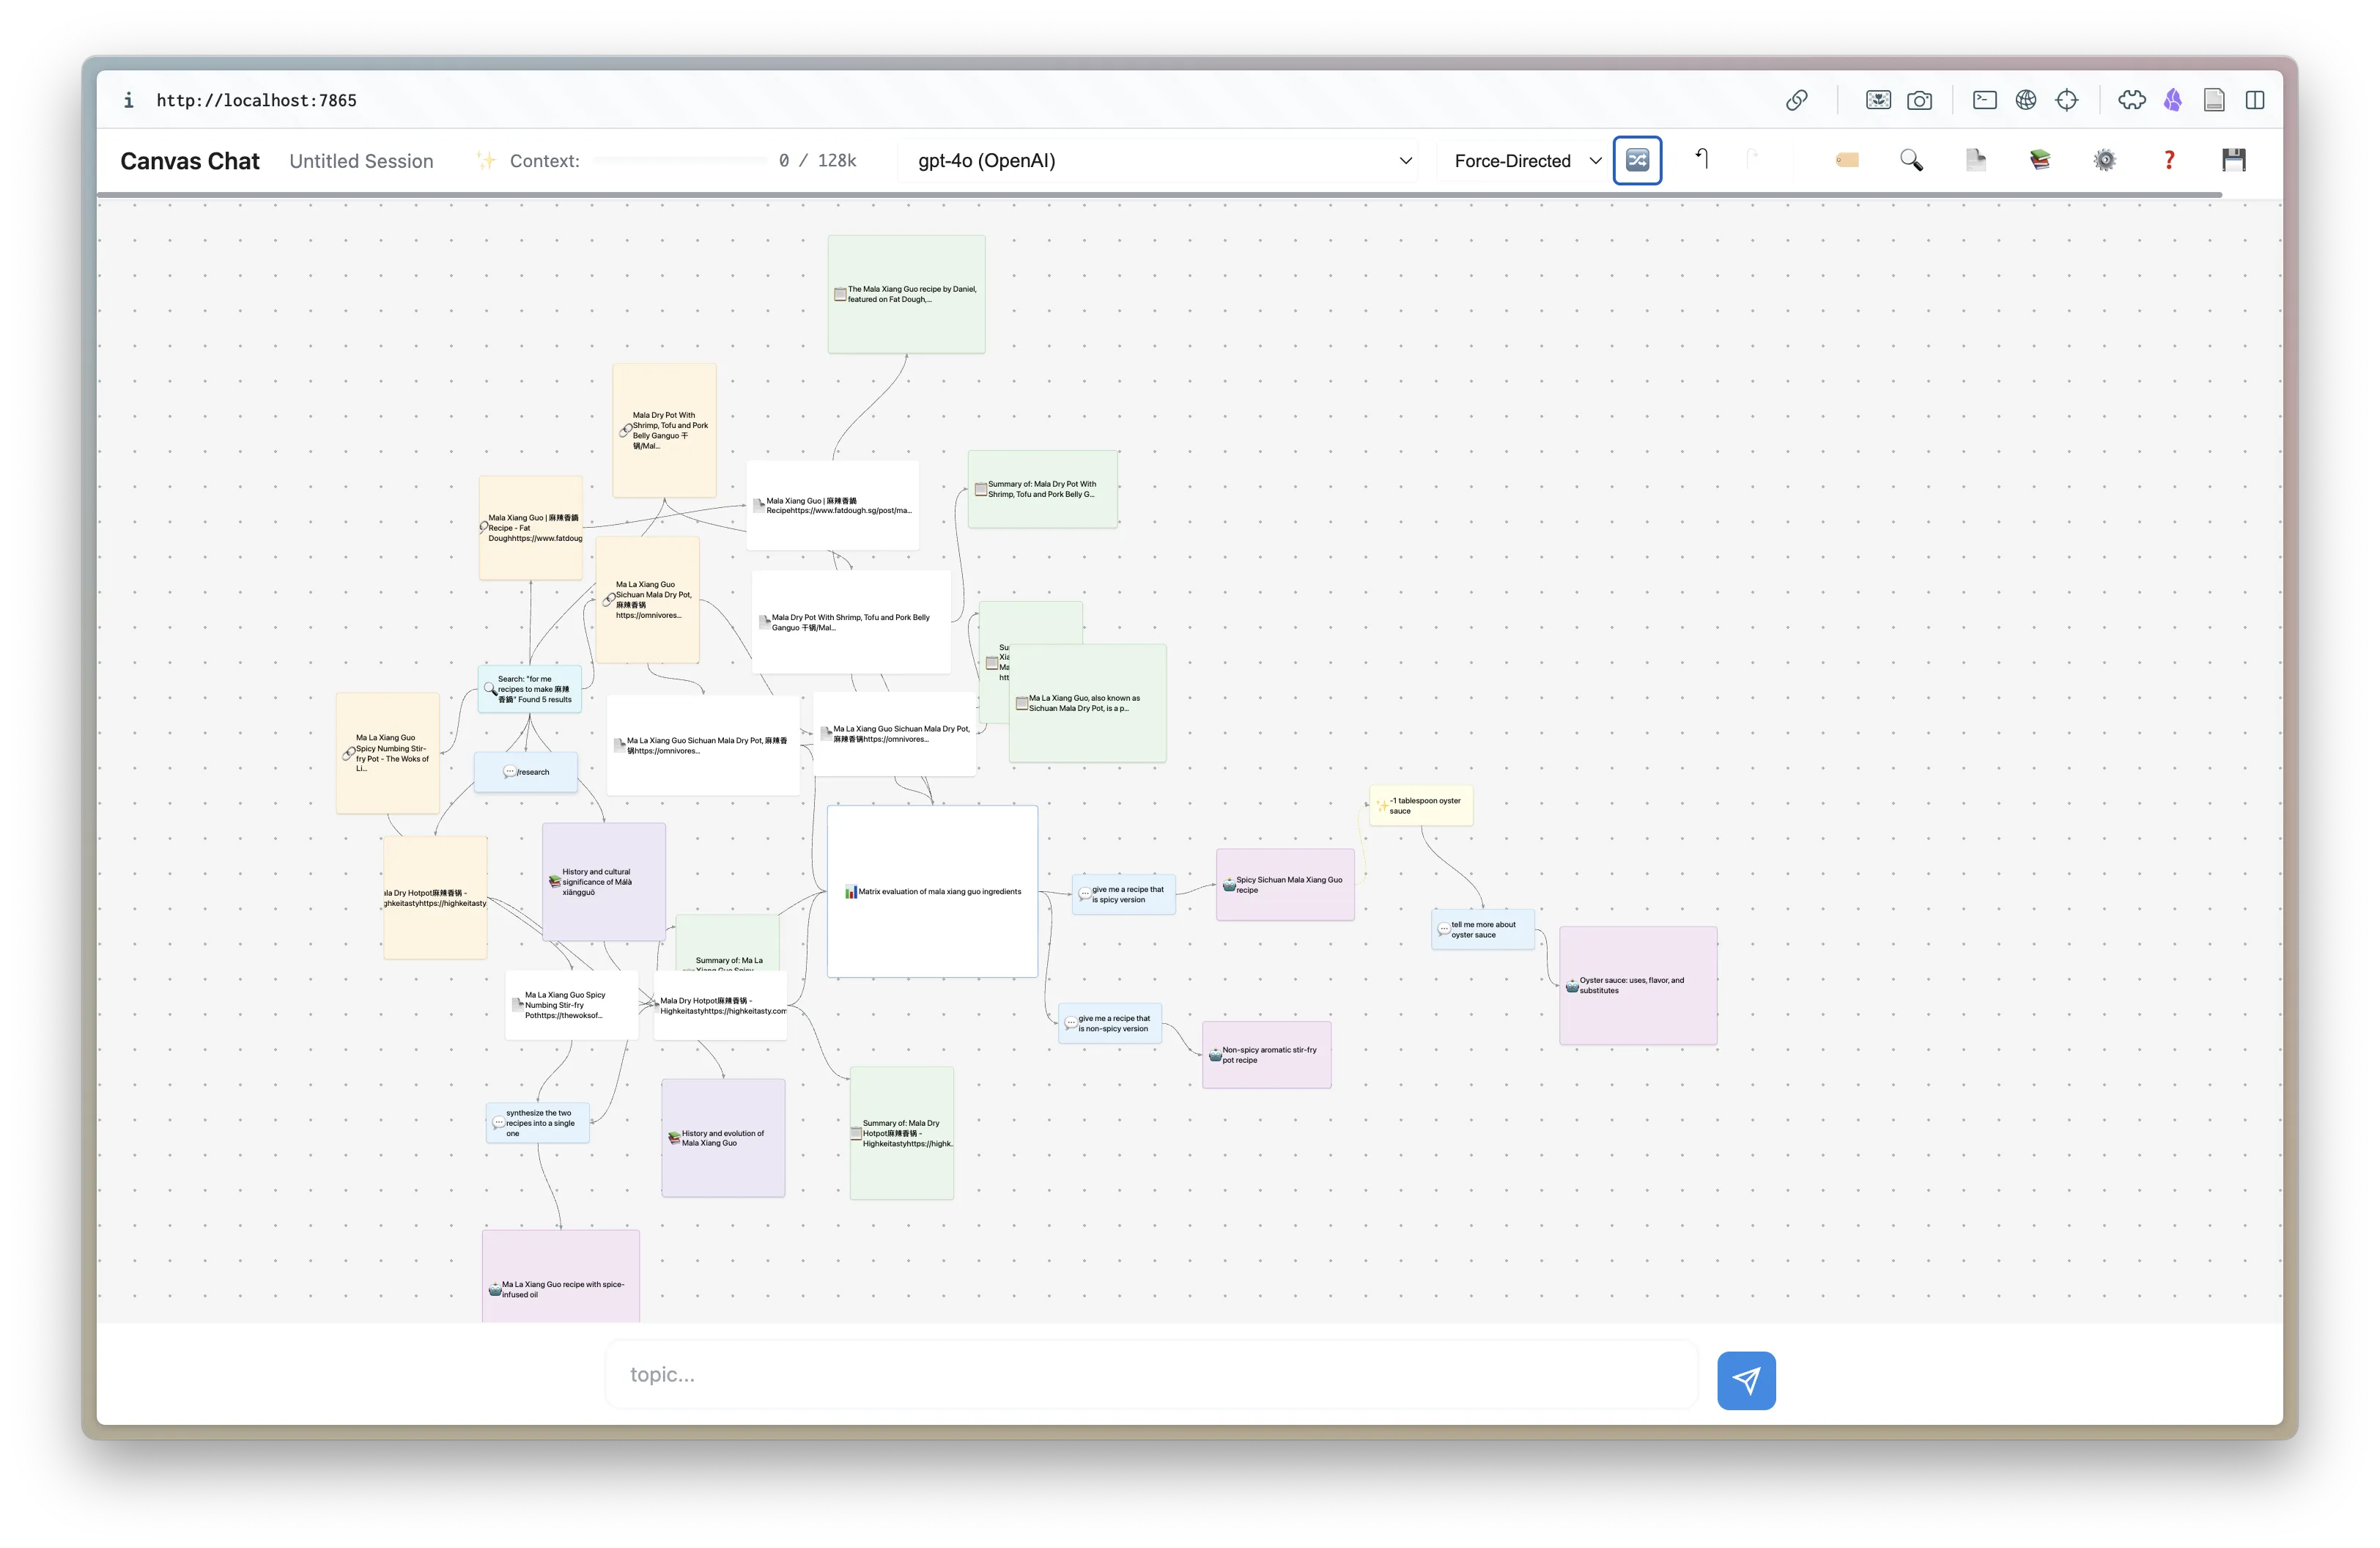Send the topic with the paper plane button
The image size is (2380, 1548).
[x=1746, y=1380]
